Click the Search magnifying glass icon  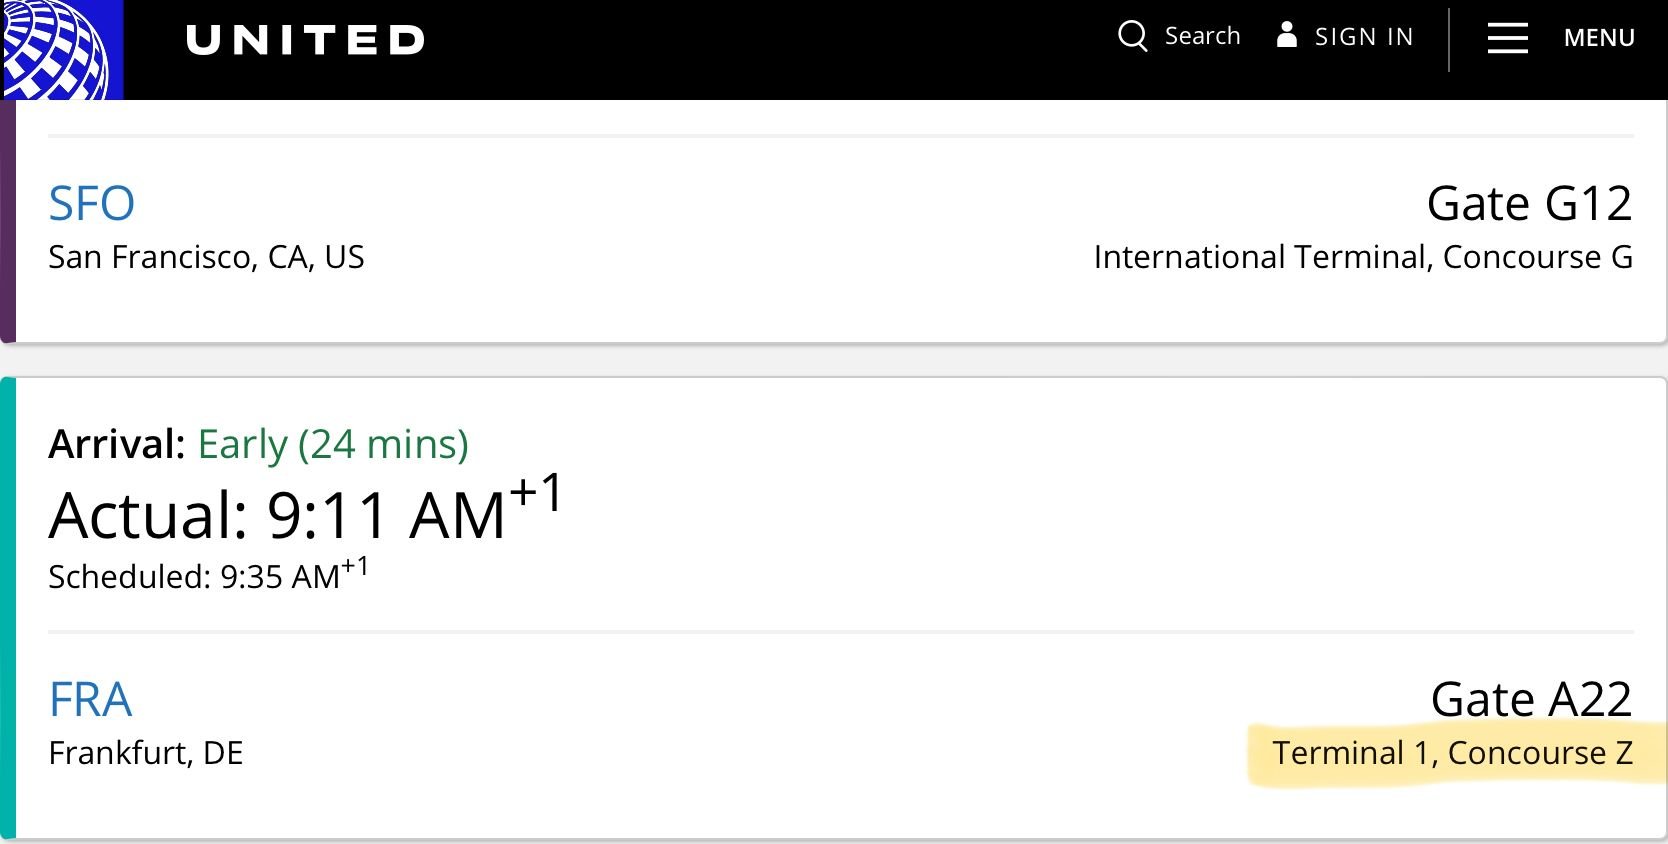1132,36
